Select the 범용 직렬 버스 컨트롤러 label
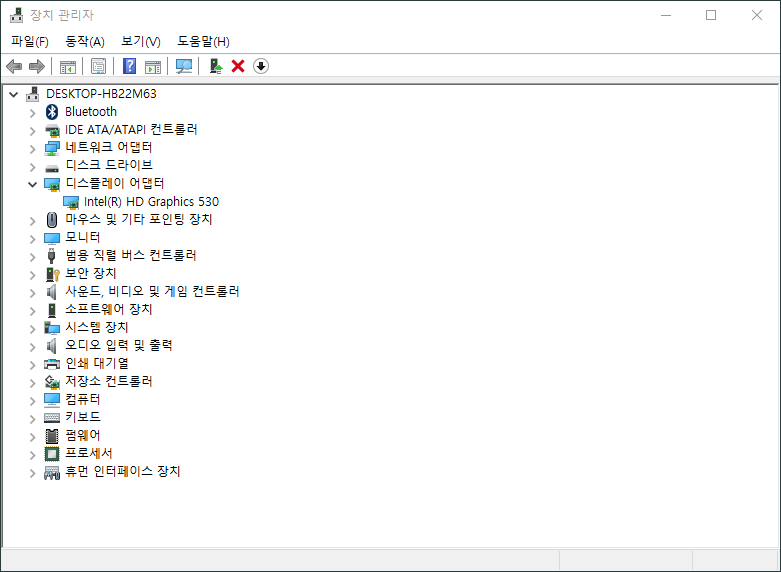This screenshot has width=781, height=572. point(130,256)
